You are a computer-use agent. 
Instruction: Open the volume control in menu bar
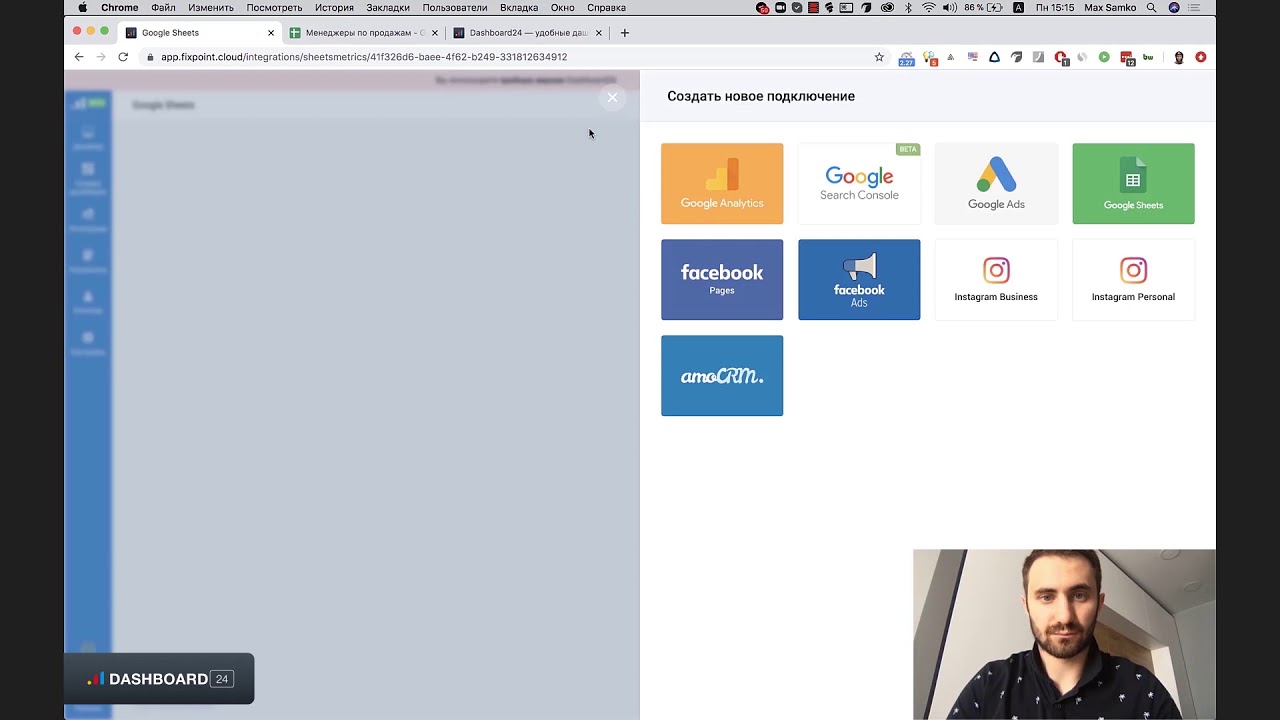(x=949, y=7)
